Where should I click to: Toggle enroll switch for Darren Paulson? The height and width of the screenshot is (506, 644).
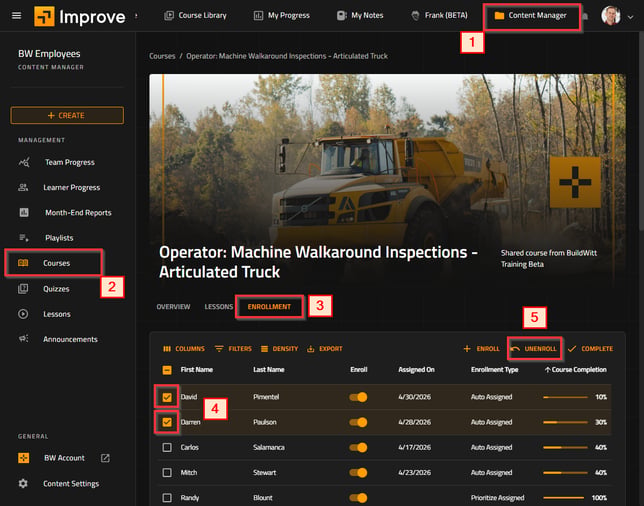[x=358, y=422]
